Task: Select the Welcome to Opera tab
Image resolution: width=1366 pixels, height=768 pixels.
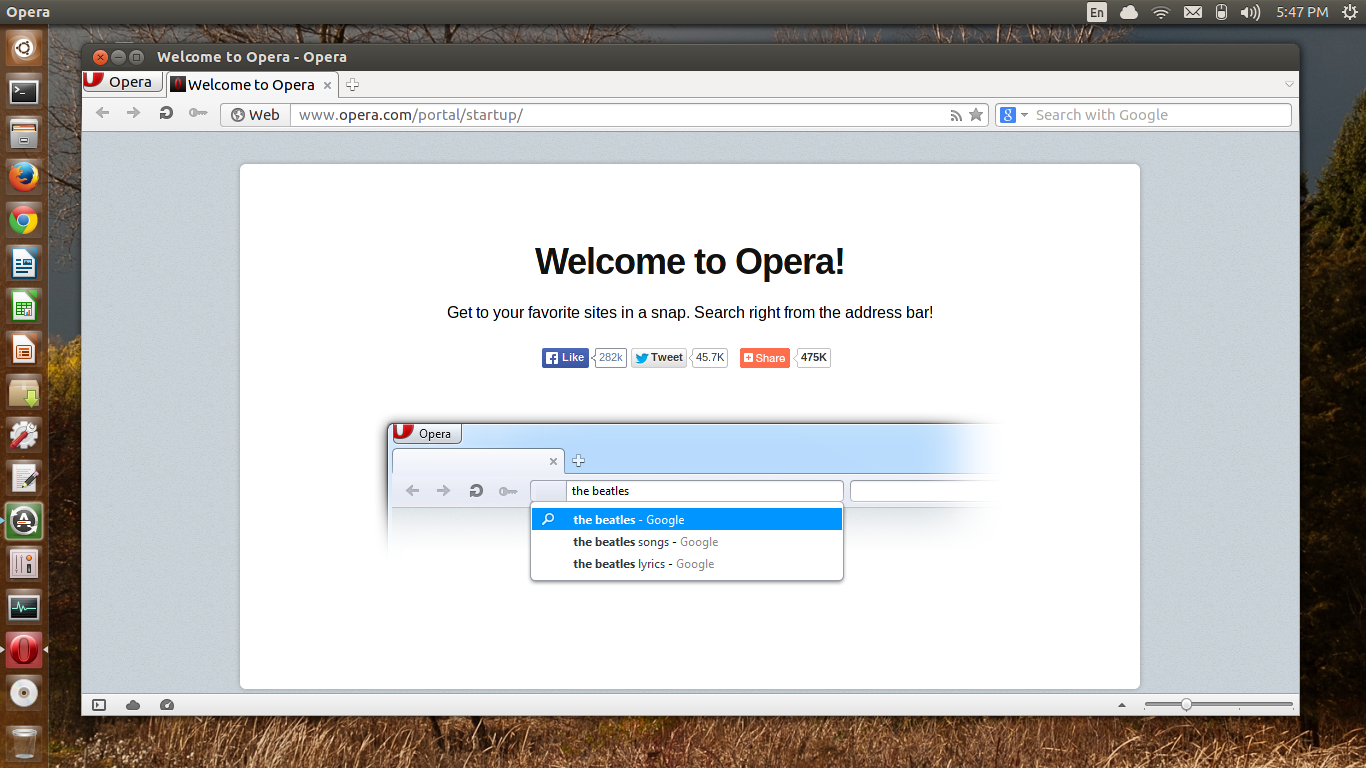Action: pos(252,85)
